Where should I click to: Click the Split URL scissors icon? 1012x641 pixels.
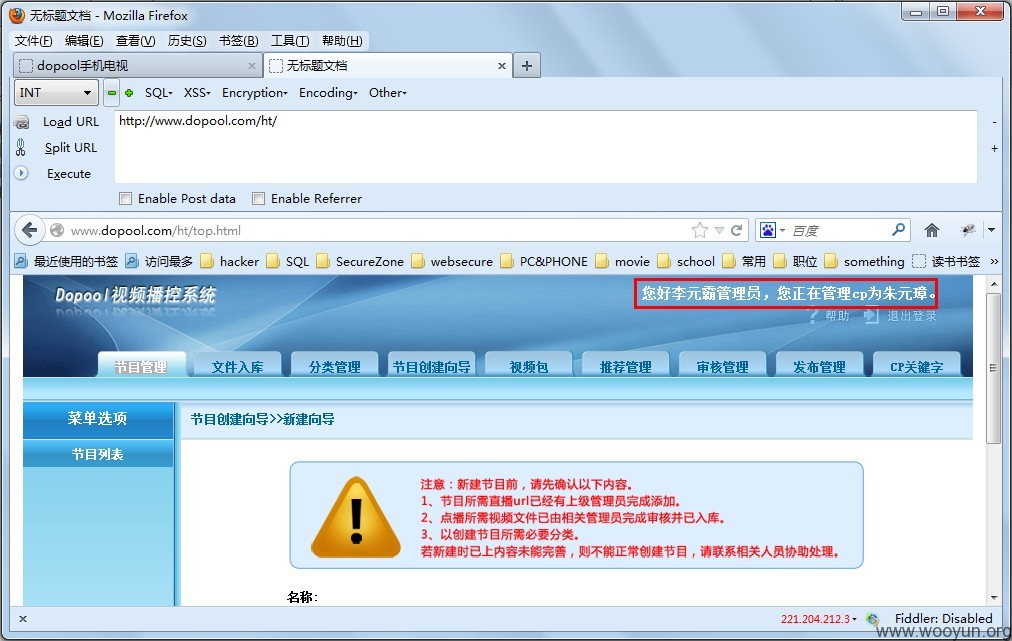point(21,147)
